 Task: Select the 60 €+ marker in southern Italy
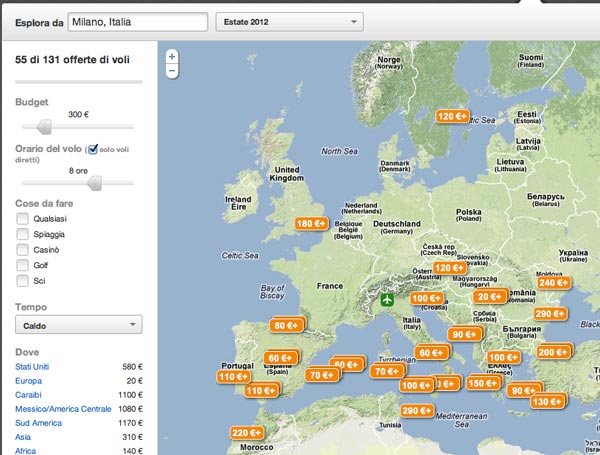tap(431, 353)
